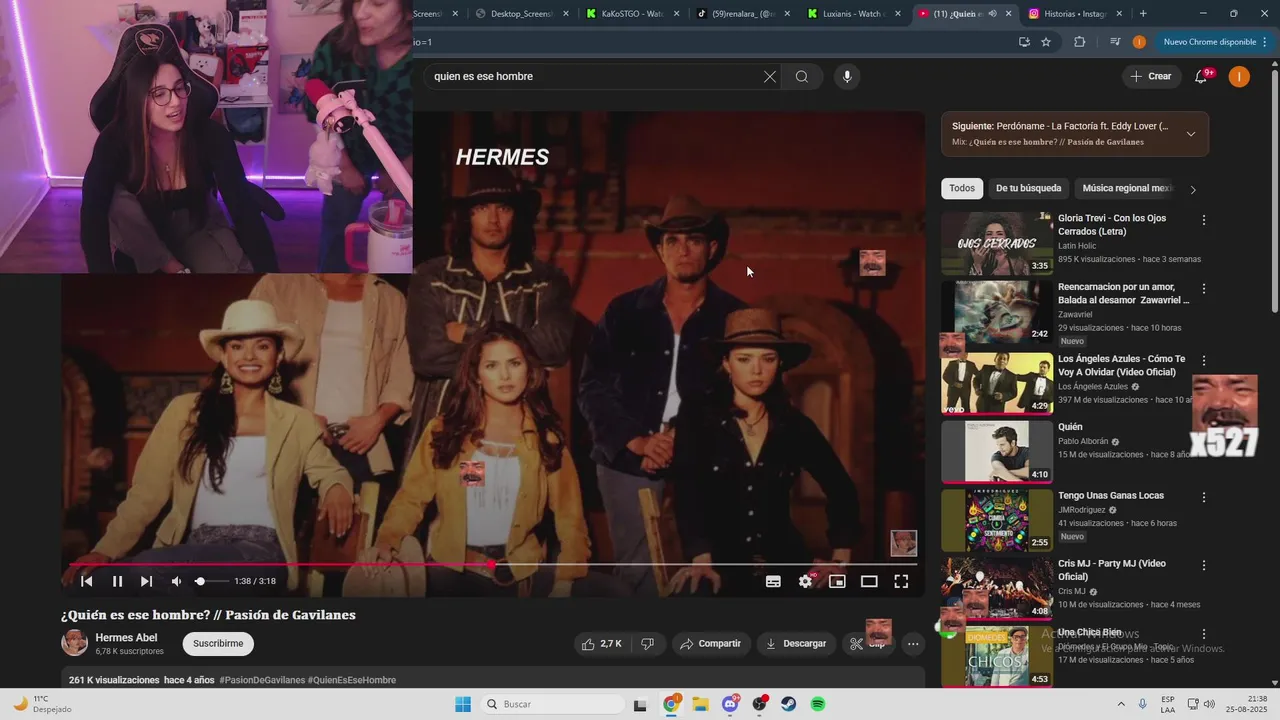Select the Música regional mexicana chip
This screenshot has height=720, width=1280.
click(x=1127, y=188)
